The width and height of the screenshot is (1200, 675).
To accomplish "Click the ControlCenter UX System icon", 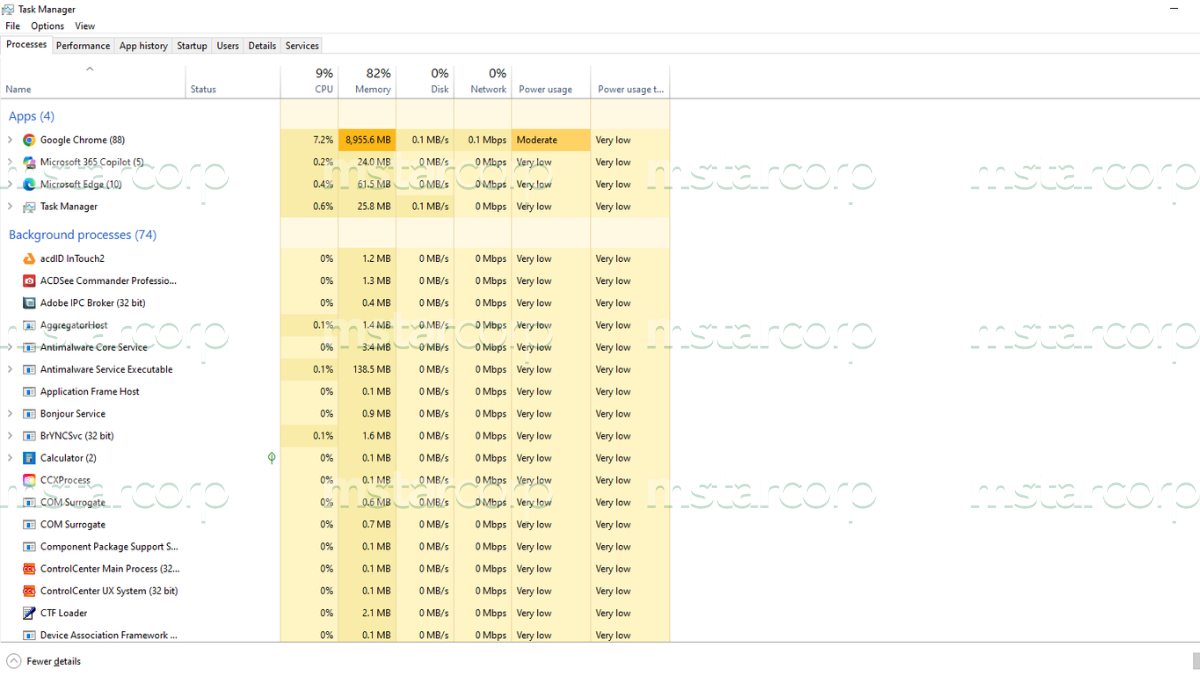I will [29, 591].
